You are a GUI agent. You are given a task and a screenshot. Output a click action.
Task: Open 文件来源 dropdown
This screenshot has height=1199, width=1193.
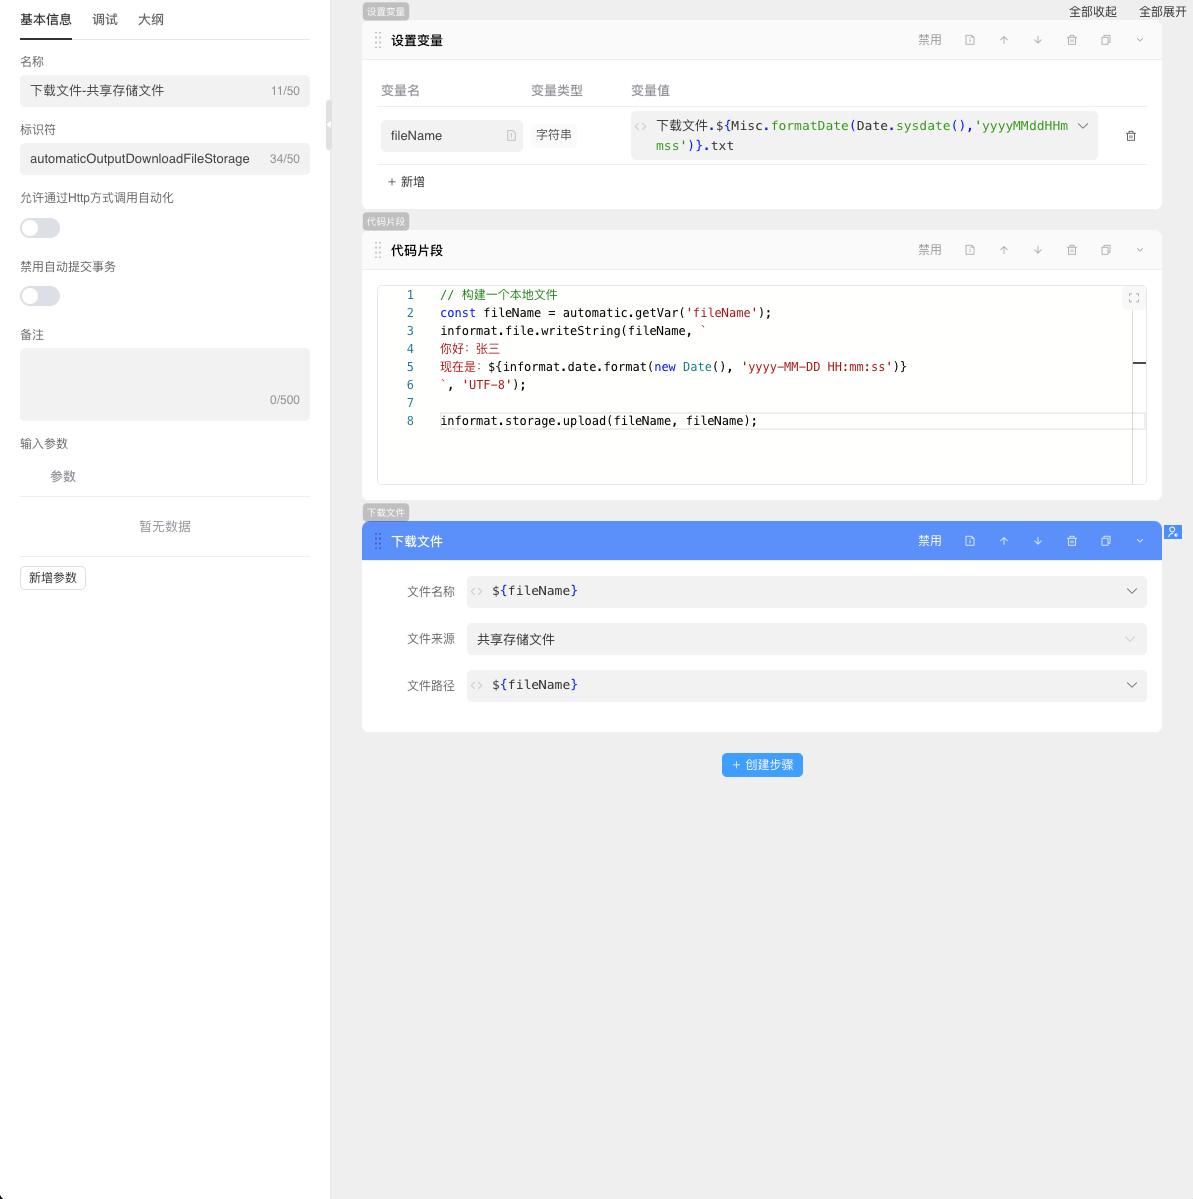[x=806, y=639]
